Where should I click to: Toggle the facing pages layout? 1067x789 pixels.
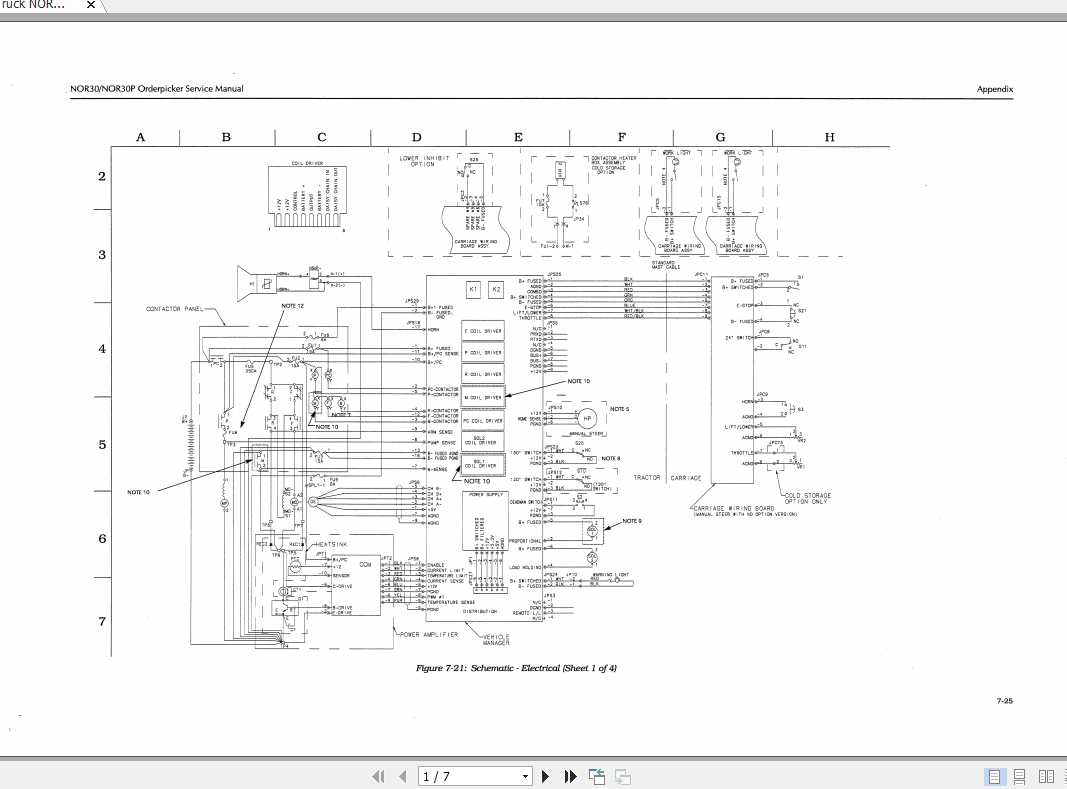(x=1046, y=776)
